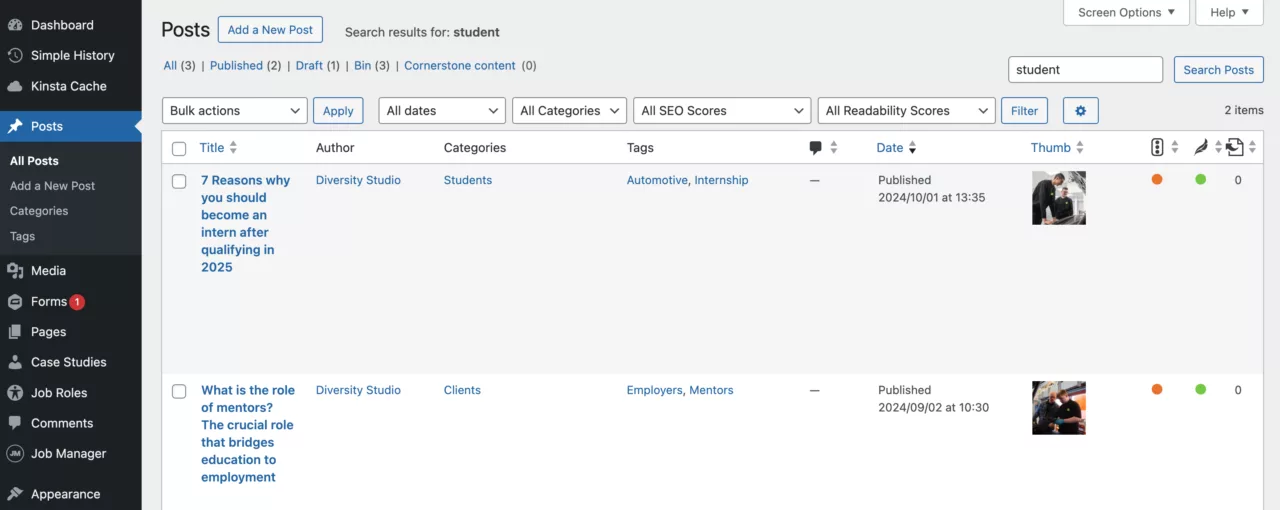Open the Media library in sidebar
Viewport: 1280px width, 510px height.
tap(48, 271)
